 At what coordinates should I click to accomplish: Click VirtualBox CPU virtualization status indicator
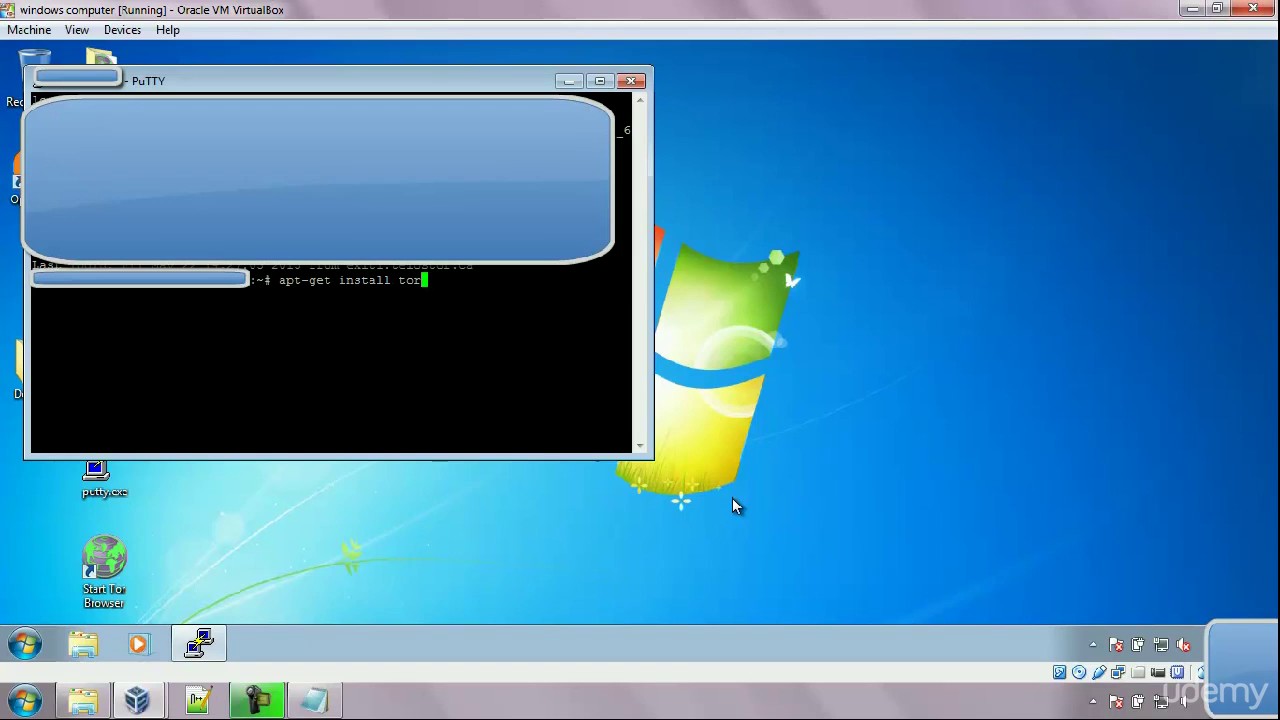[x=1177, y=672]
